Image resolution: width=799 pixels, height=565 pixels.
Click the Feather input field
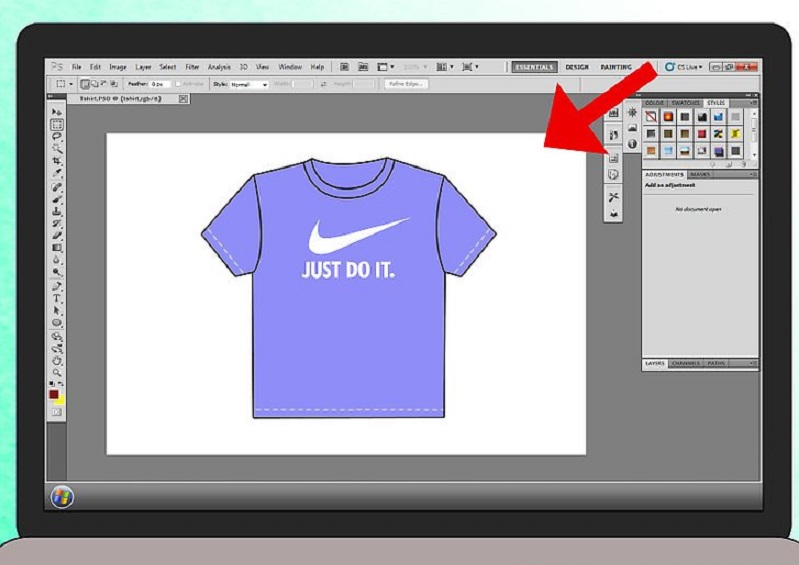161,85
